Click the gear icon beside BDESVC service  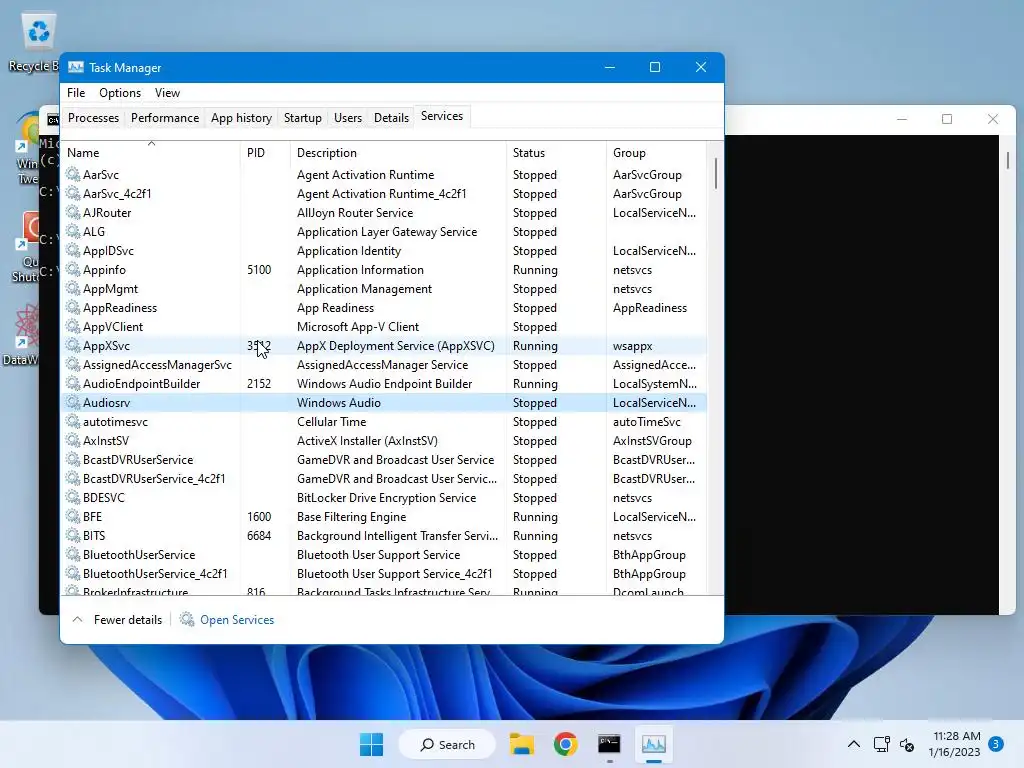pos(72,497)
